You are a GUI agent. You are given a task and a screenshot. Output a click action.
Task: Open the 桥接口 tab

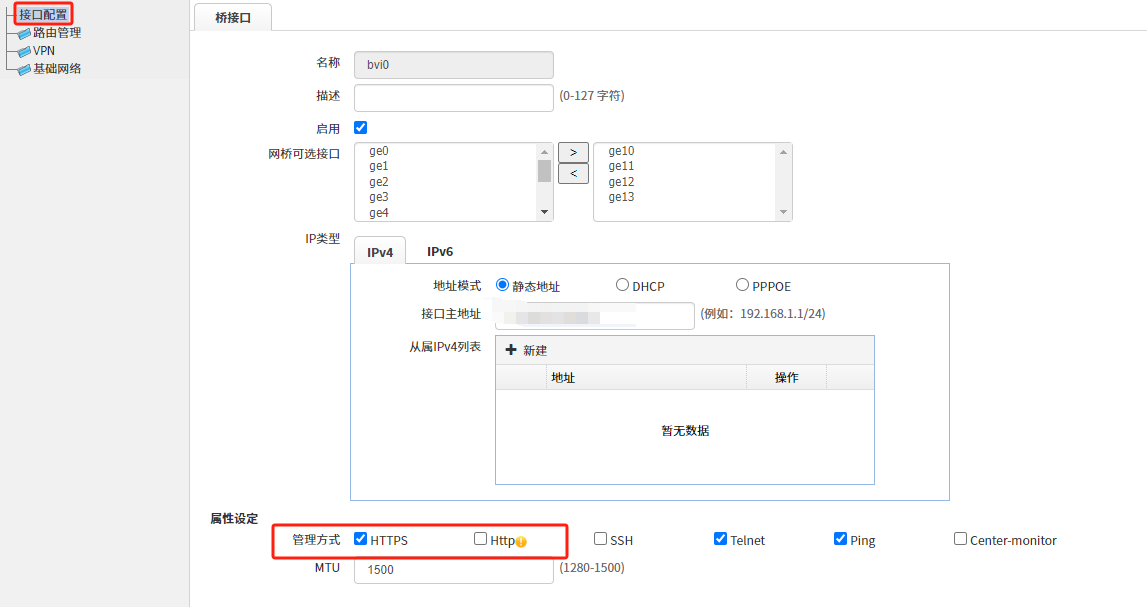232,17
